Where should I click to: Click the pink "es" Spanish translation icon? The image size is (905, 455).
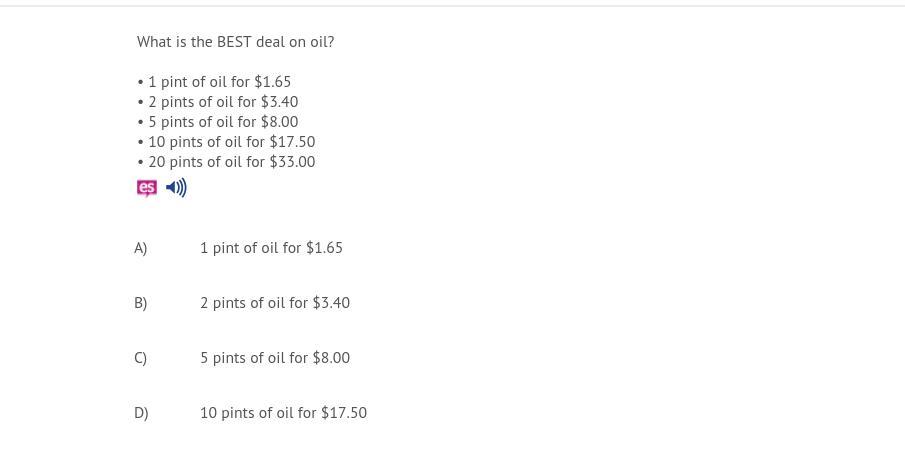pos(147,188)
